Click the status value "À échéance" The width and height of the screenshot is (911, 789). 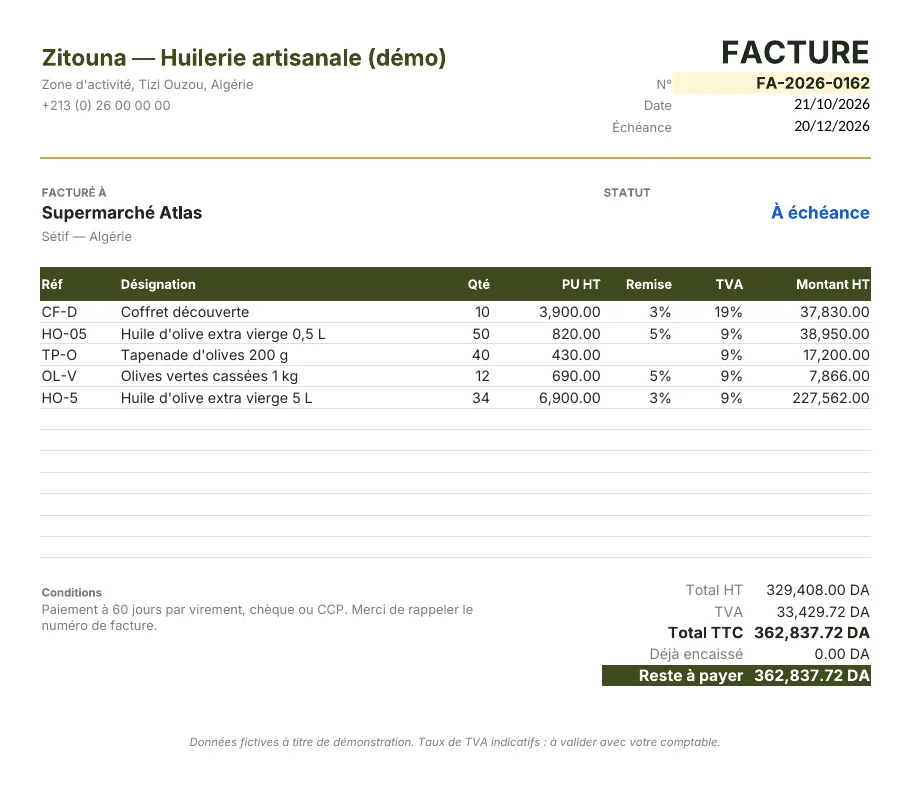(x=820, y=213)
